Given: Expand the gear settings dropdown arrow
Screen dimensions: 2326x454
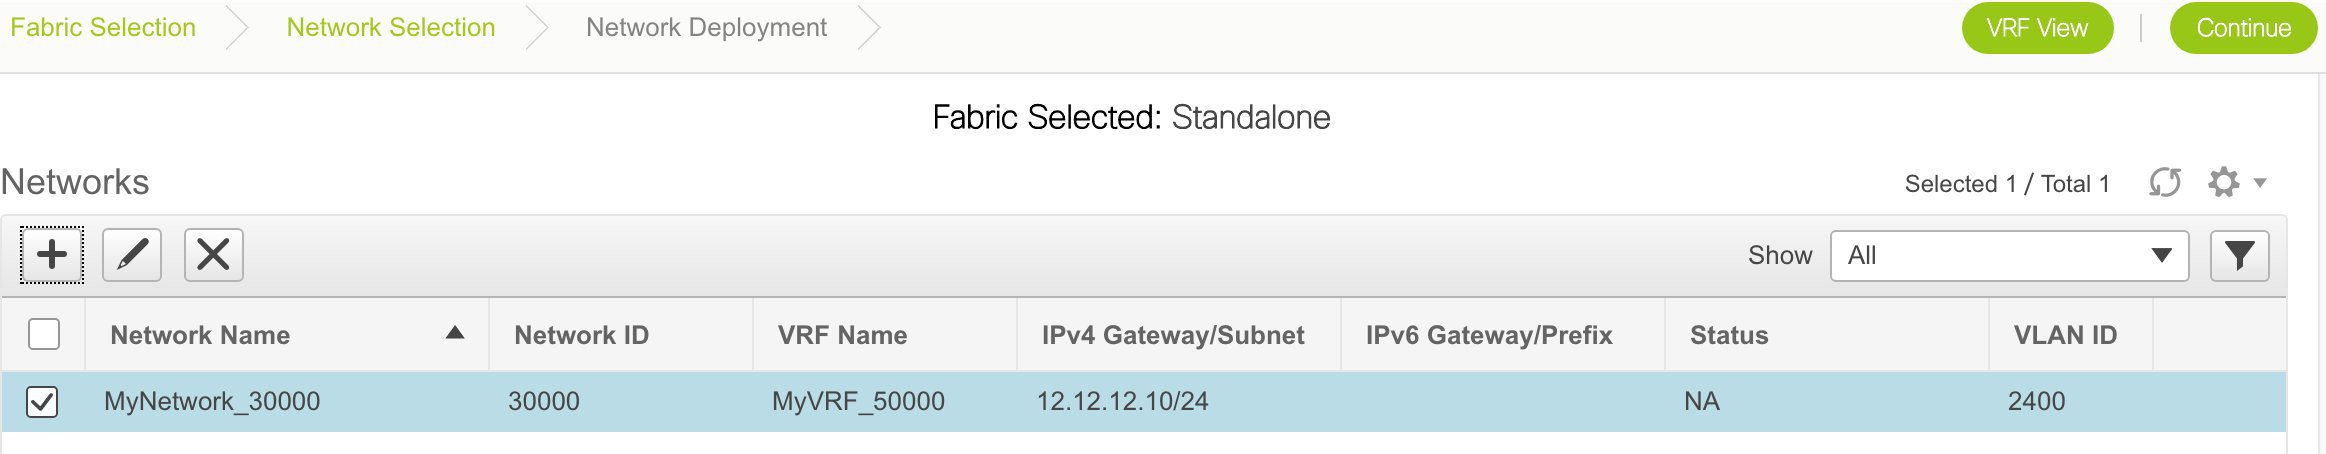Looking at the screenshot, I should tap(2259, 183).
